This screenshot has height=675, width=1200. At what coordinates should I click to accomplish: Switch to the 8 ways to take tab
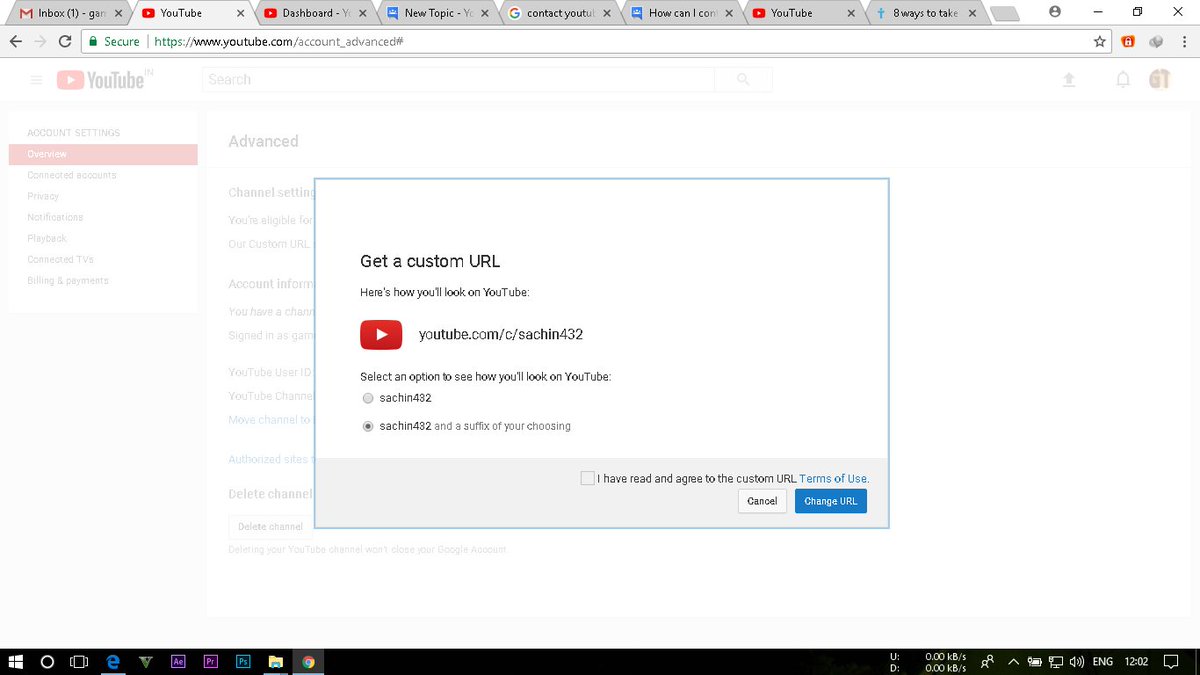(925, 13)
